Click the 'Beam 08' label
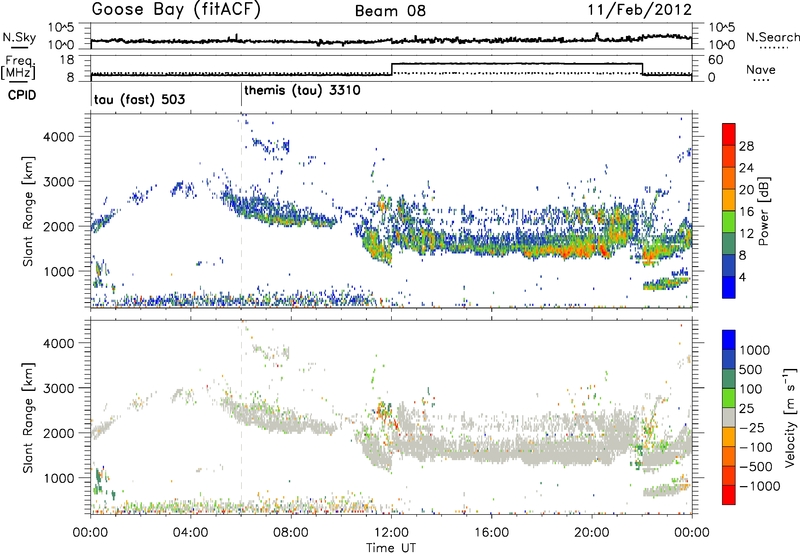 (x=390, y=11)
